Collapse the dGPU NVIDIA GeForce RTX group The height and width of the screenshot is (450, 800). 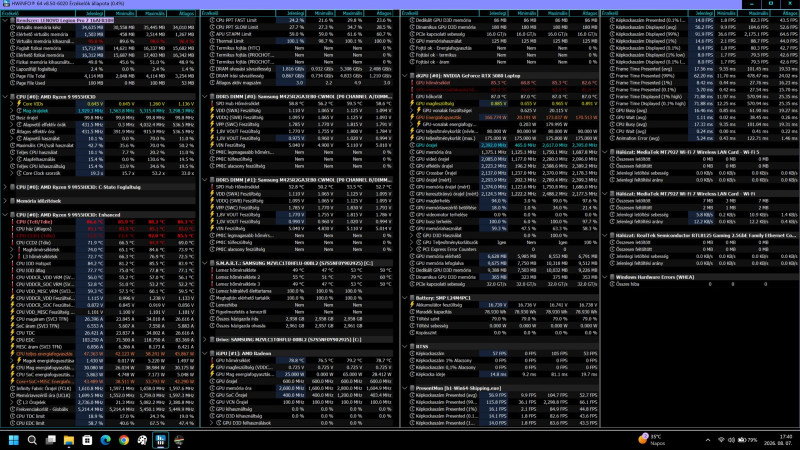(x=405, y=76)
